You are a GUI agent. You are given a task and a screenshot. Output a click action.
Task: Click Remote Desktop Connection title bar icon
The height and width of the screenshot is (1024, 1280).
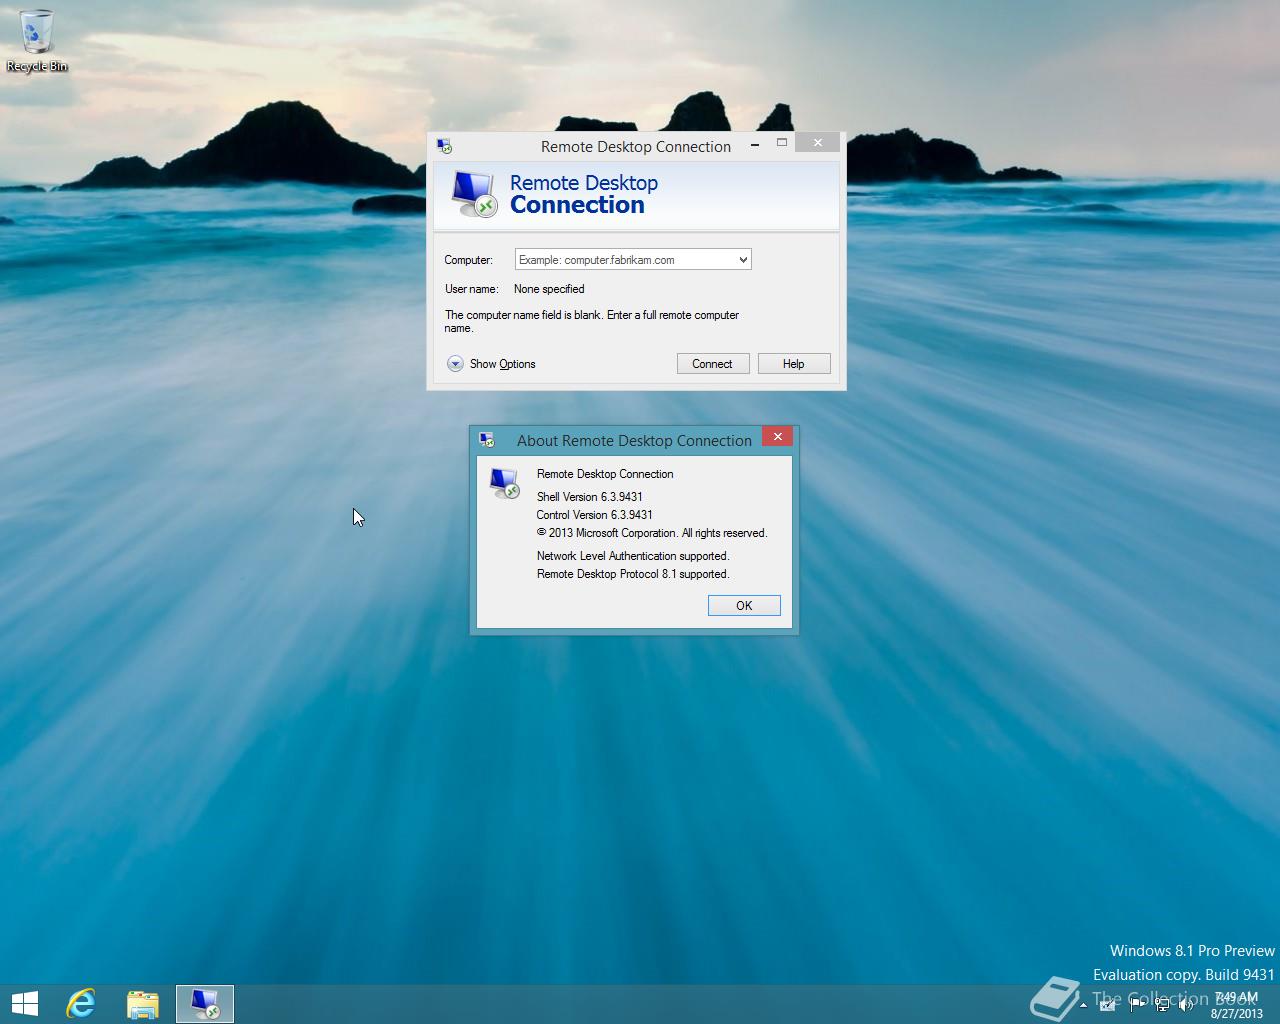tap(444, 146)
